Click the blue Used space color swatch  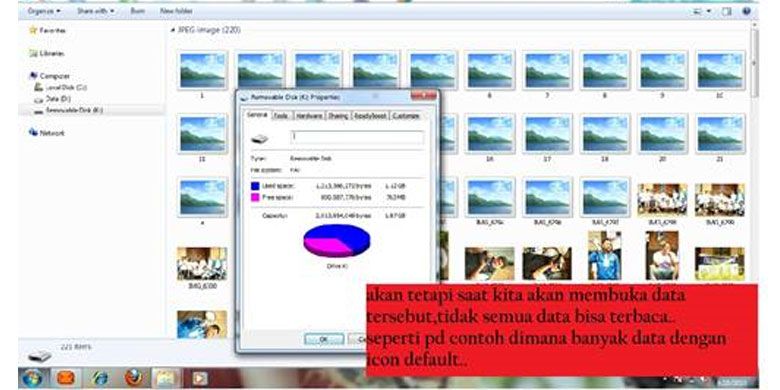(255, 186)
